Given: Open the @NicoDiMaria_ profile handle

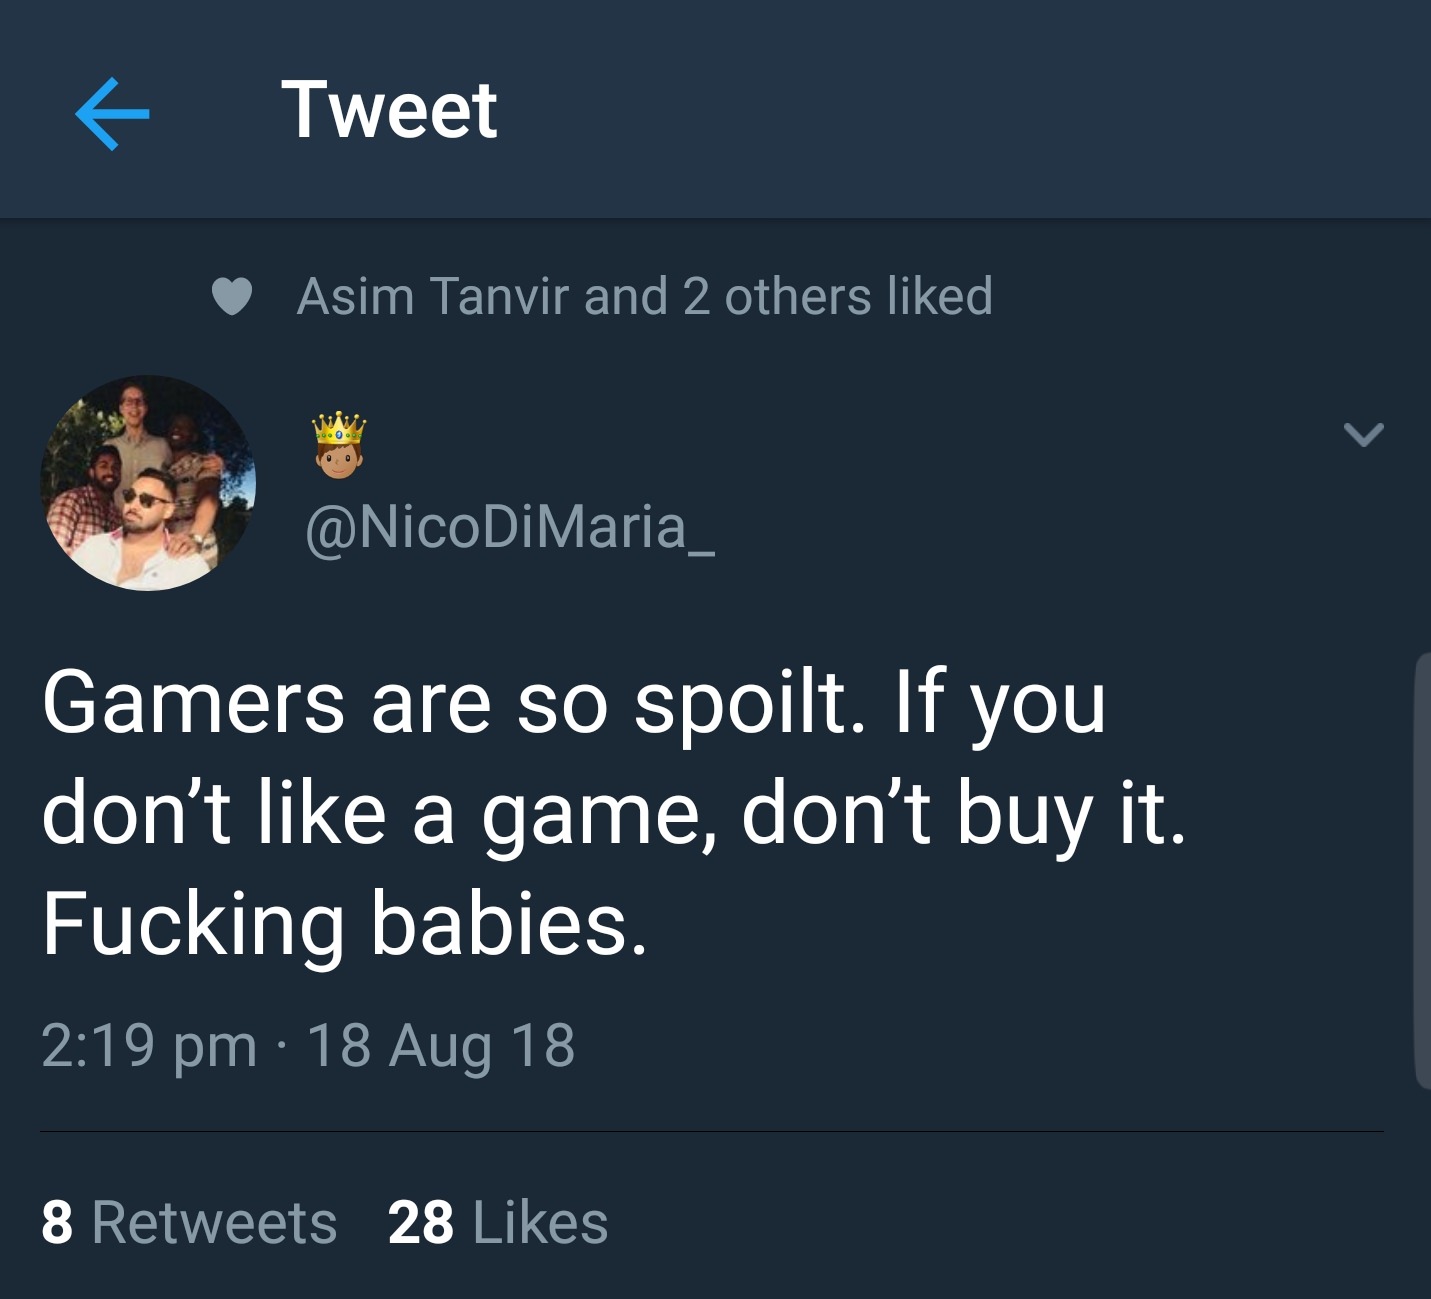Looking at the screenshot, I should click(x=509, y=527).
